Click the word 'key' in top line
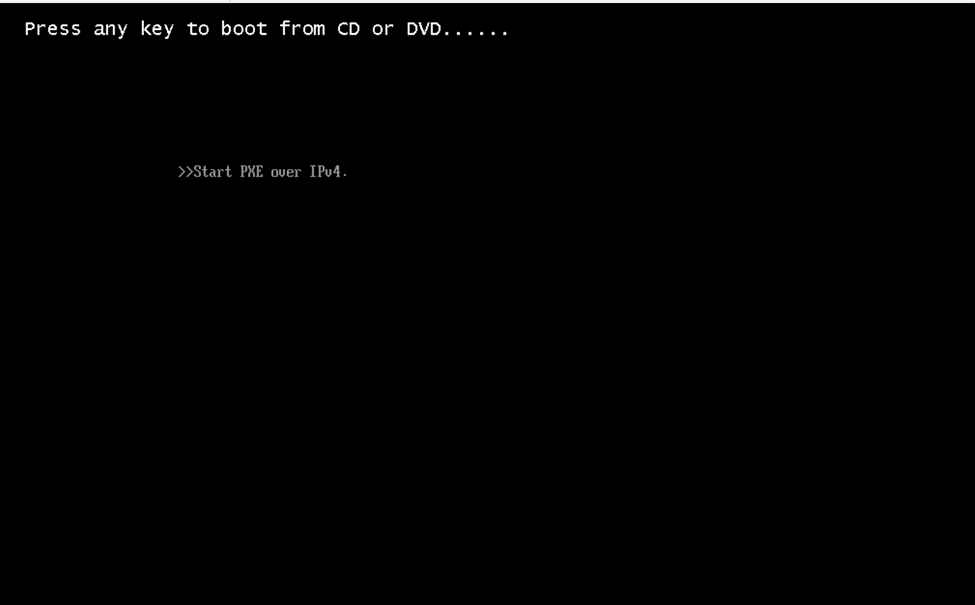This screenshot has width=975, height=605. (157, 30)
